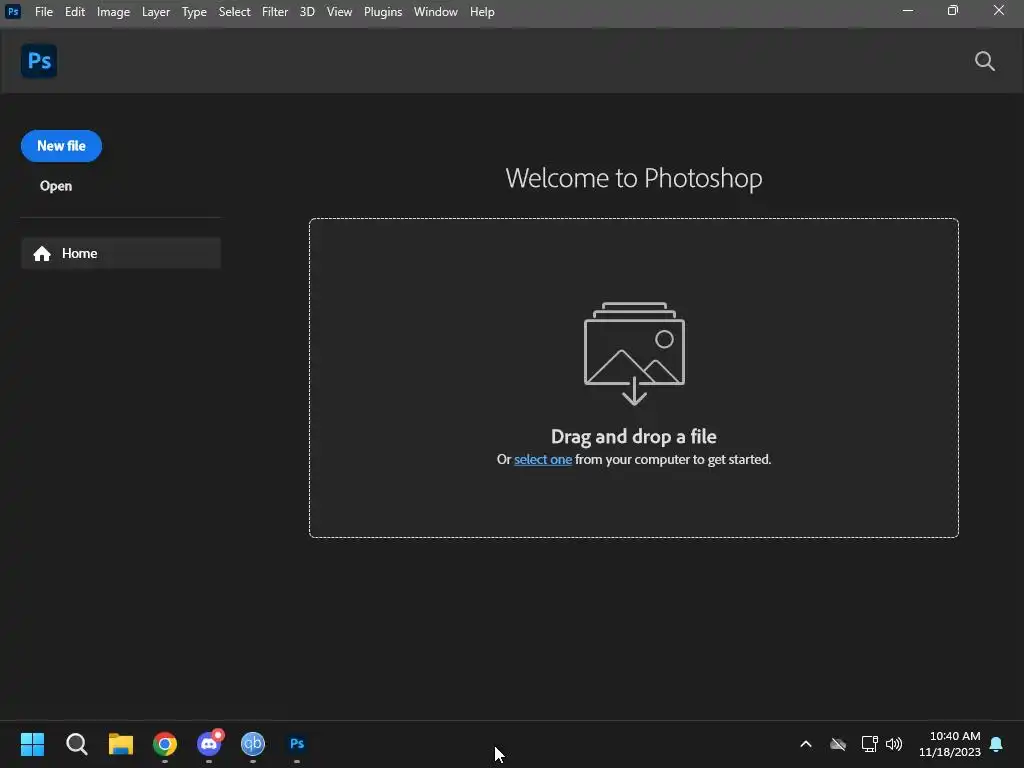Open the Image menu
Viewport: 1024px width, 768px height.
click(x=113, y=12)
